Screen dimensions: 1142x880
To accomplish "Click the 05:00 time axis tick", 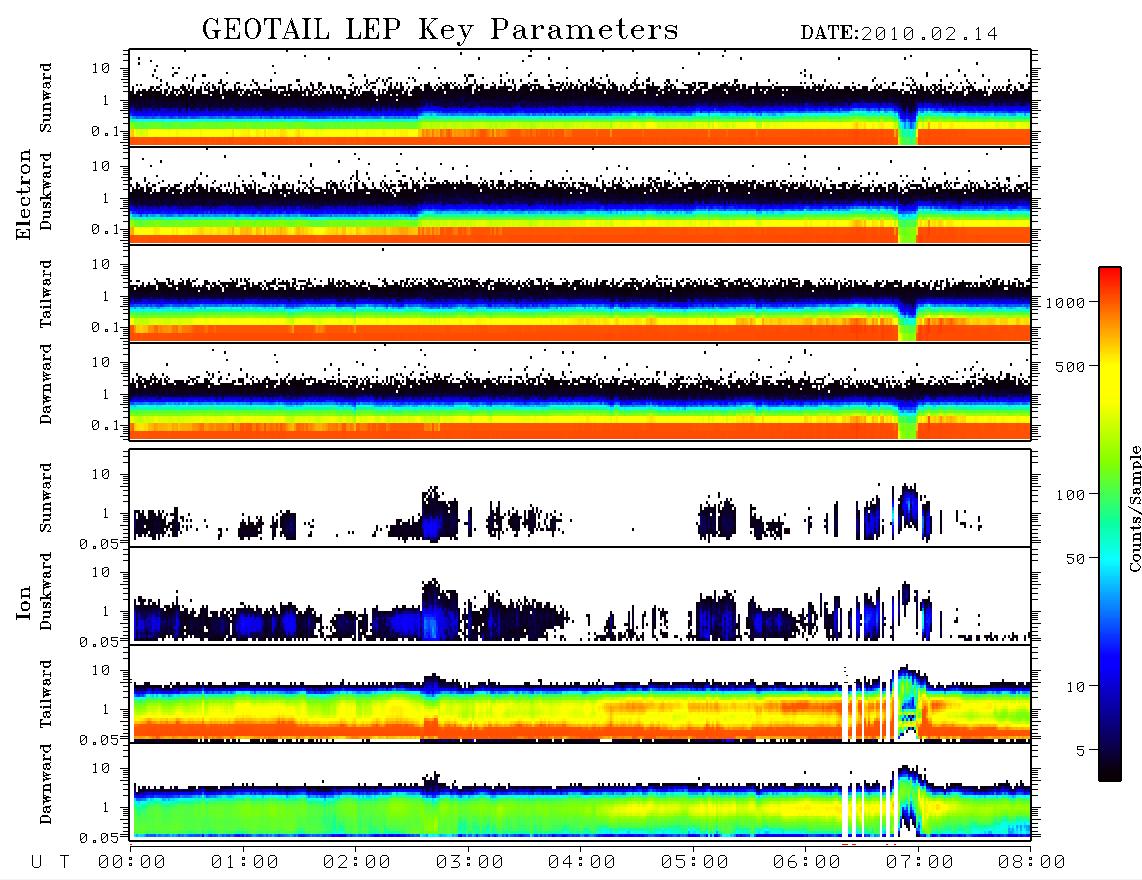I will point(694,862).
